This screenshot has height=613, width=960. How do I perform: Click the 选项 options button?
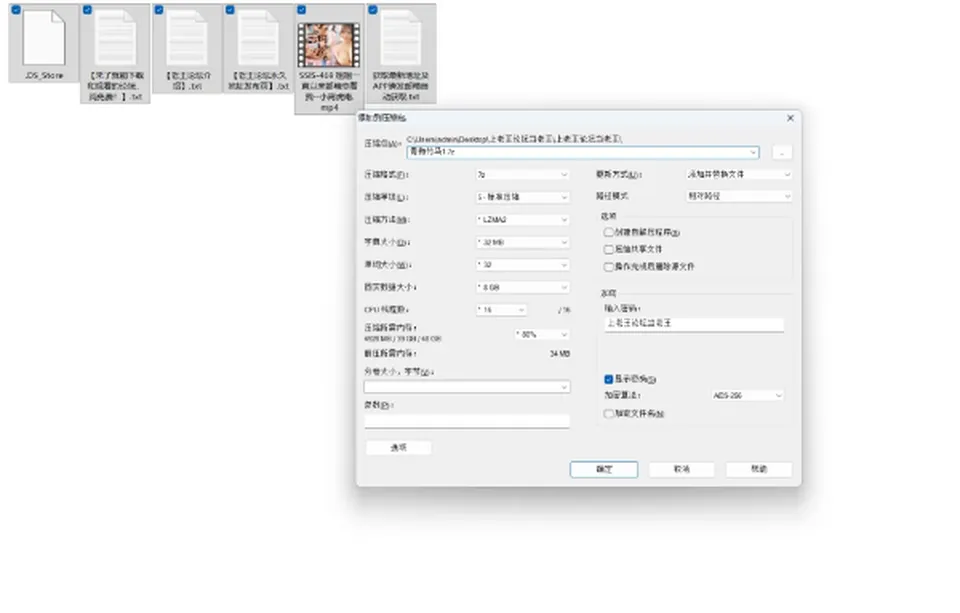pos(399,448)
